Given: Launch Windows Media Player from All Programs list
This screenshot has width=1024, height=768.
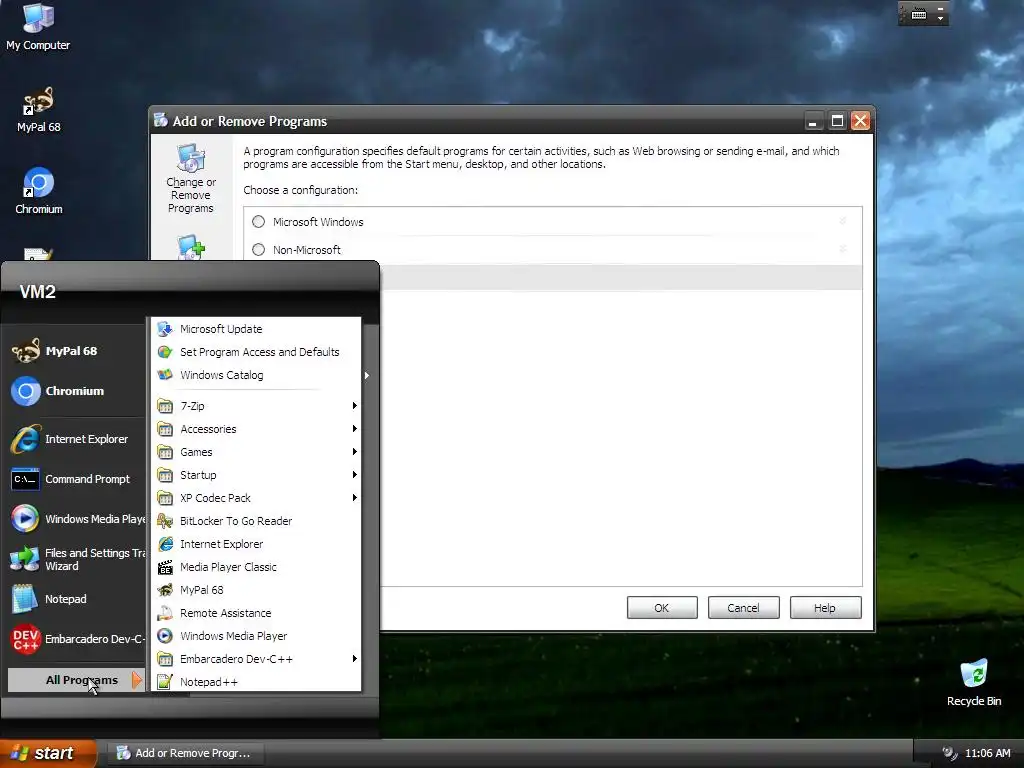Looking at the screenshot, I should click(x=256, y=636).
